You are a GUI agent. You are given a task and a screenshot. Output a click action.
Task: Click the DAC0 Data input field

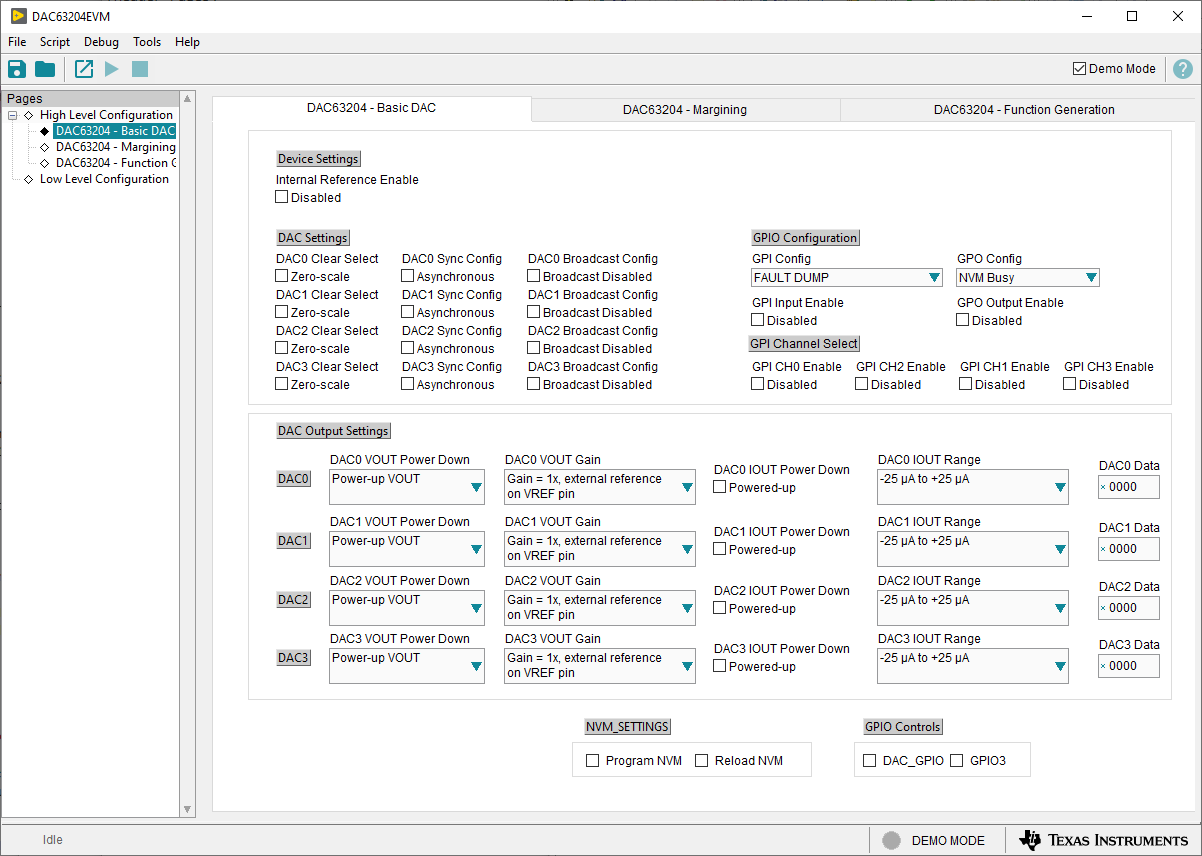tap(1131, 487)
